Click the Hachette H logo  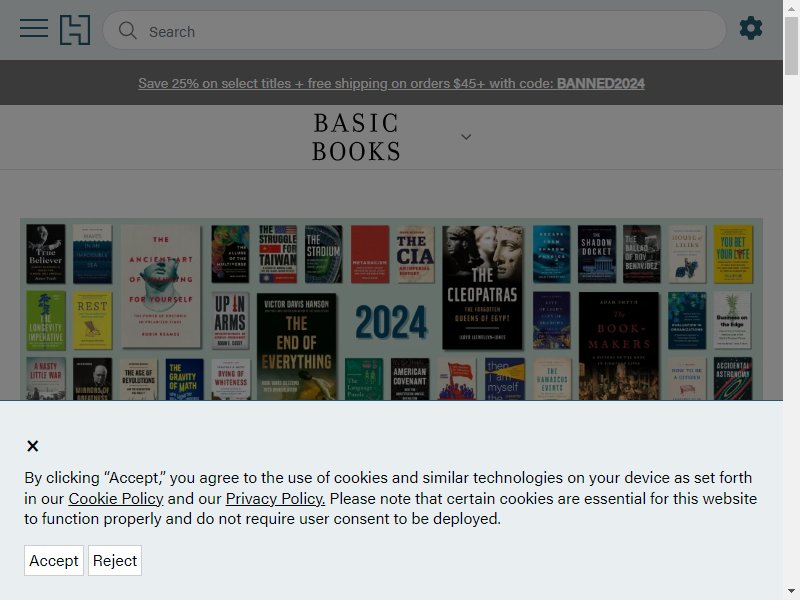[x=75, y=30]
